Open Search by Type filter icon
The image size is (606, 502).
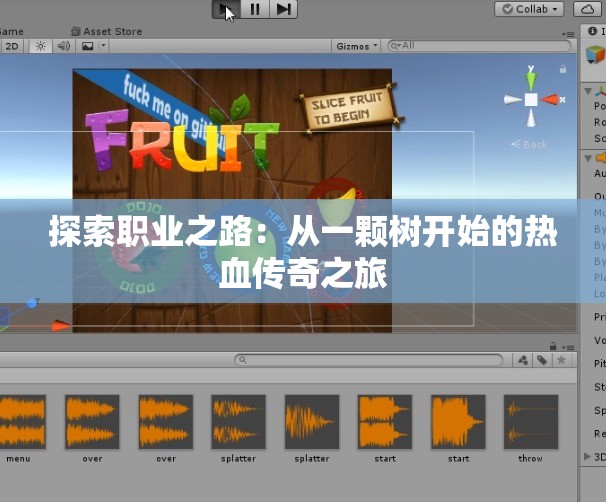click(523, 360)
